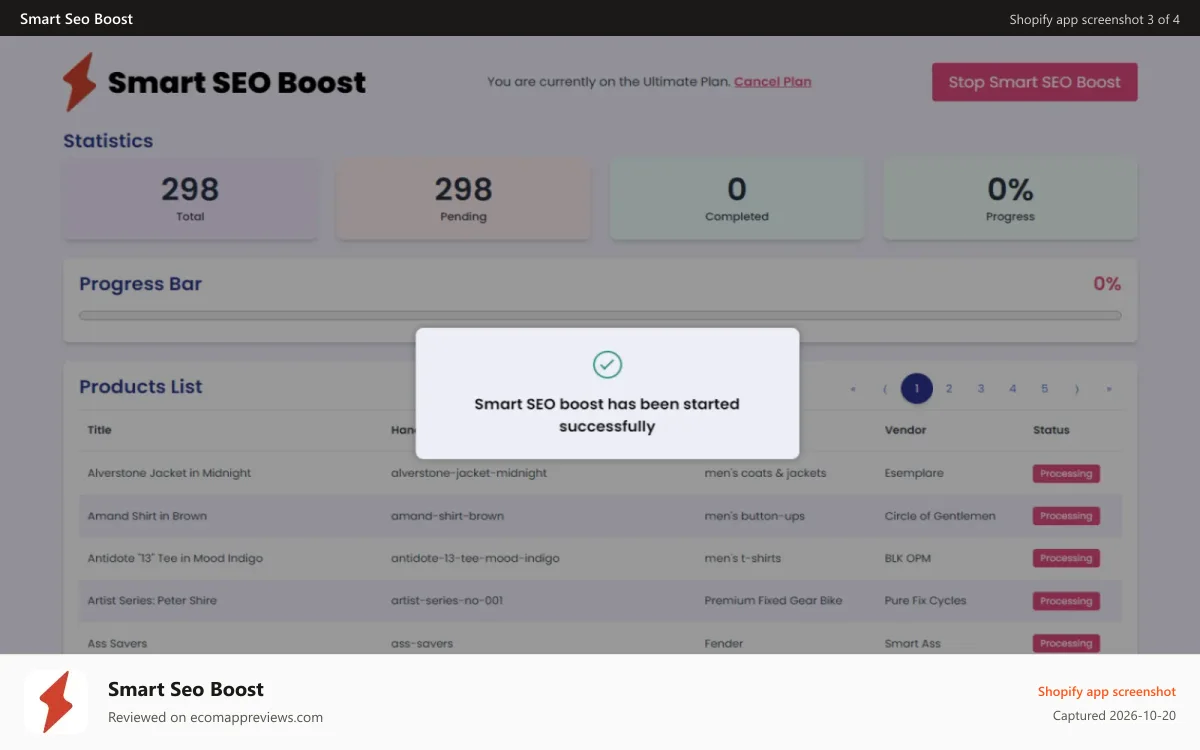
Task: Click handle 'artist-series-no-001'
Action: pos(447,601)
